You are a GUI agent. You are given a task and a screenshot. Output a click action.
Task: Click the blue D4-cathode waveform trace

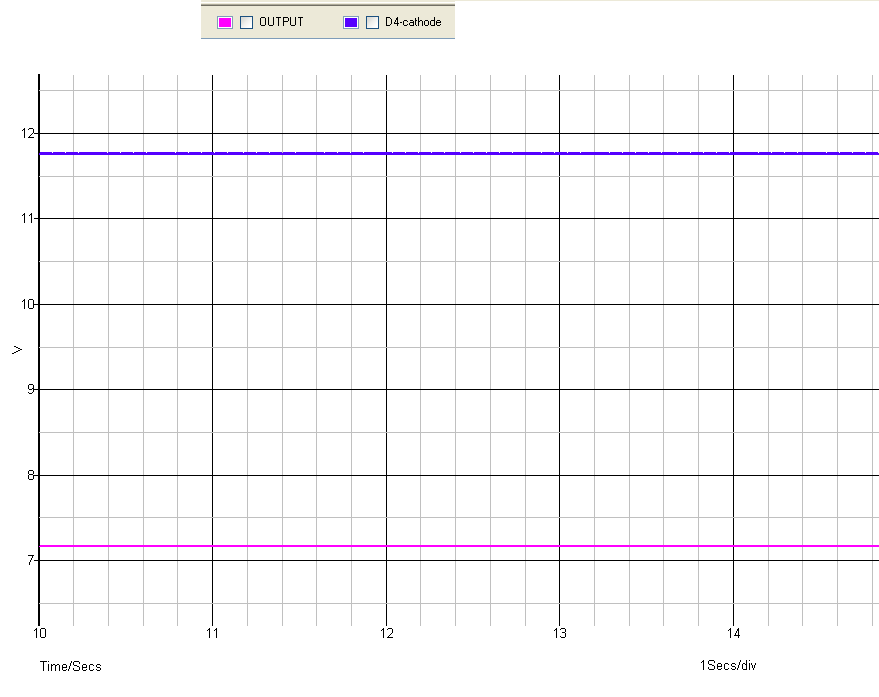[x=459, y=153]
